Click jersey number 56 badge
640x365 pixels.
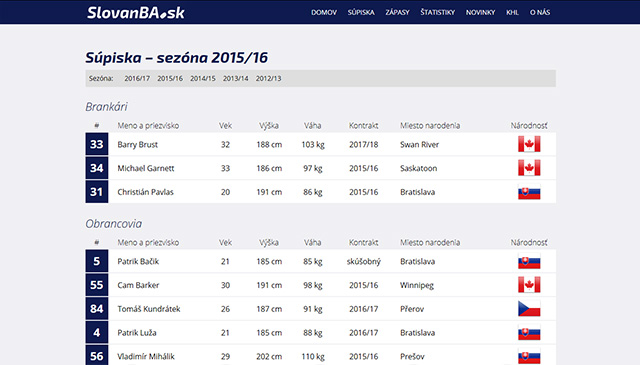pyautogui.click(x=97, y=356)
